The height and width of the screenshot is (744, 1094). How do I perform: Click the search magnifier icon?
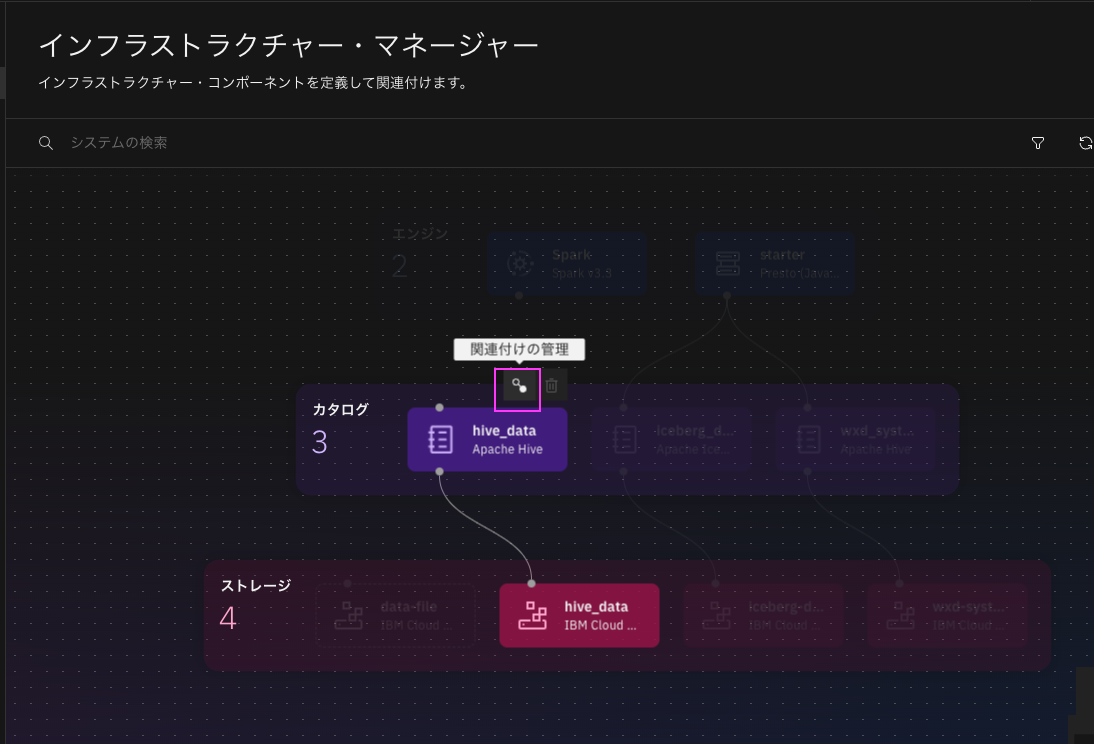coord(46,143)
